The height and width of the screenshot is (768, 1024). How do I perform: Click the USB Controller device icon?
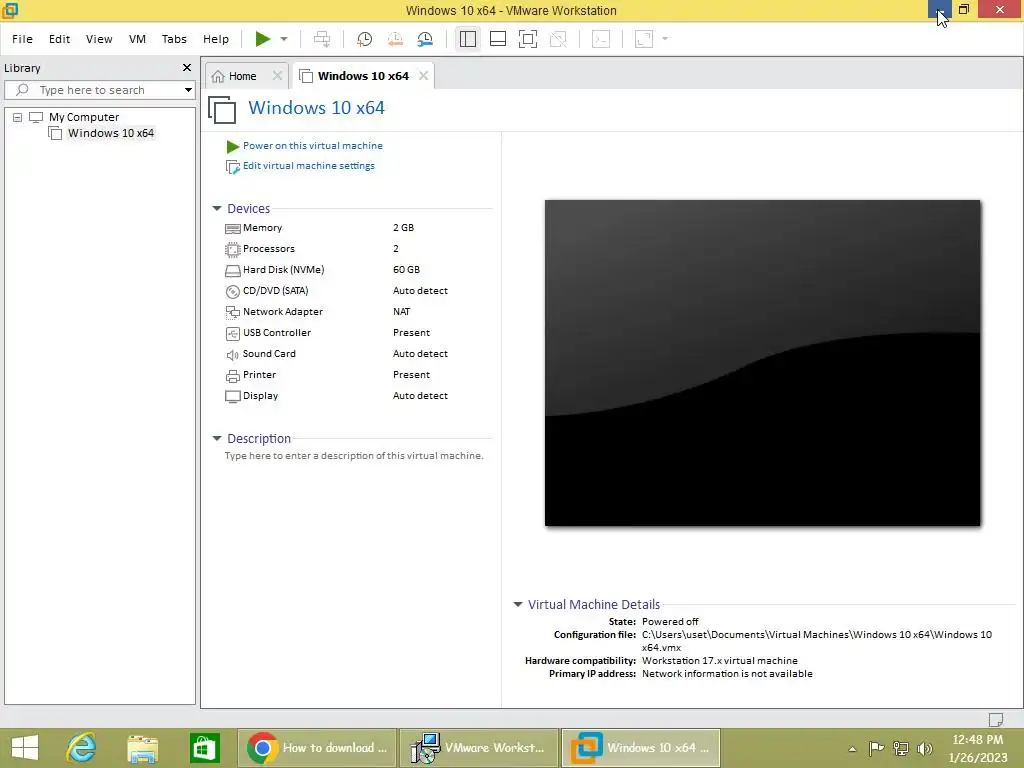pyautogui.click(x=232, y=334)
